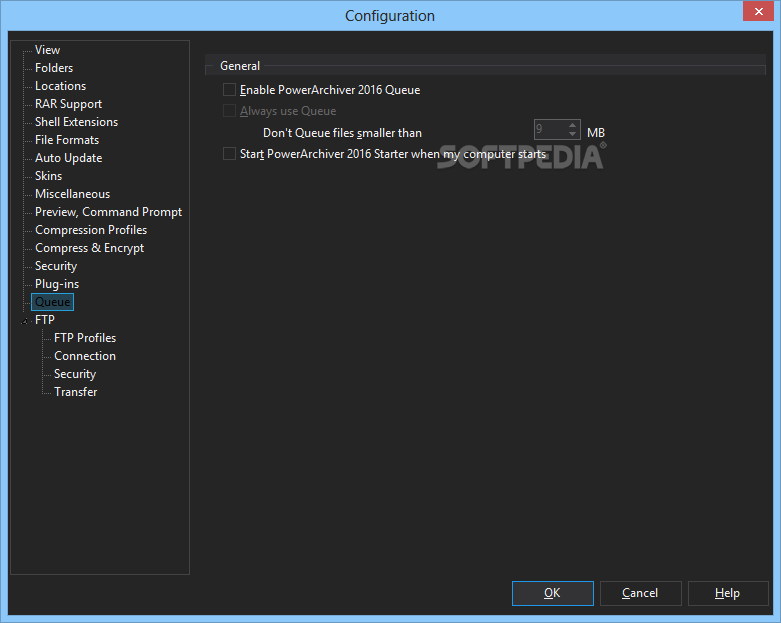Open the Locations category

click(x=60, y=86)
